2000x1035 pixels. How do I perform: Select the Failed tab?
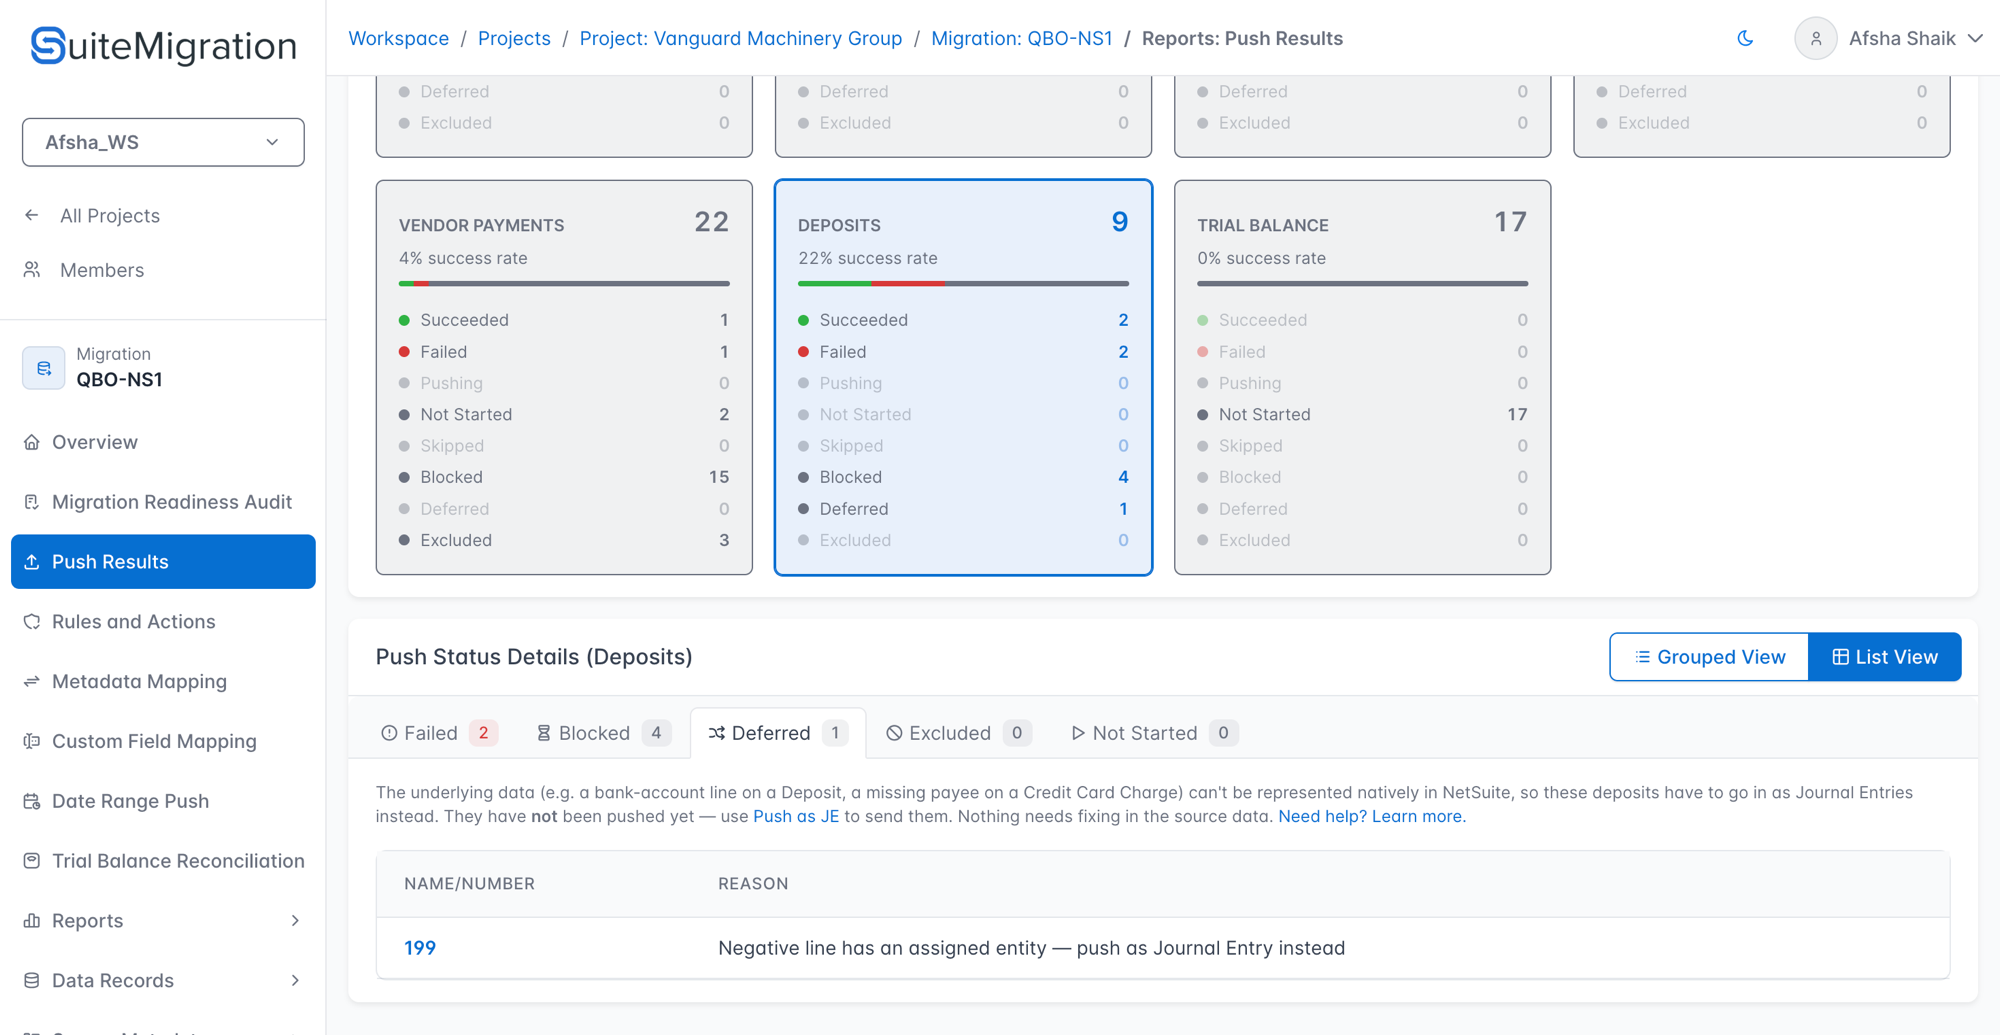tap(438, 733)
